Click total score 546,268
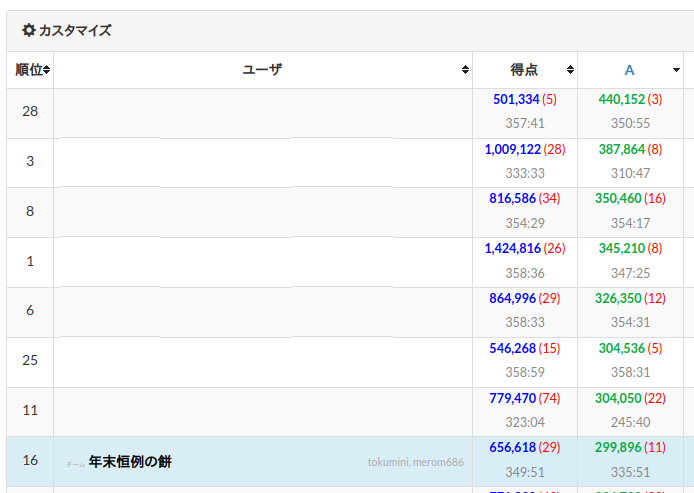The image size is (694, 493). 513,348
